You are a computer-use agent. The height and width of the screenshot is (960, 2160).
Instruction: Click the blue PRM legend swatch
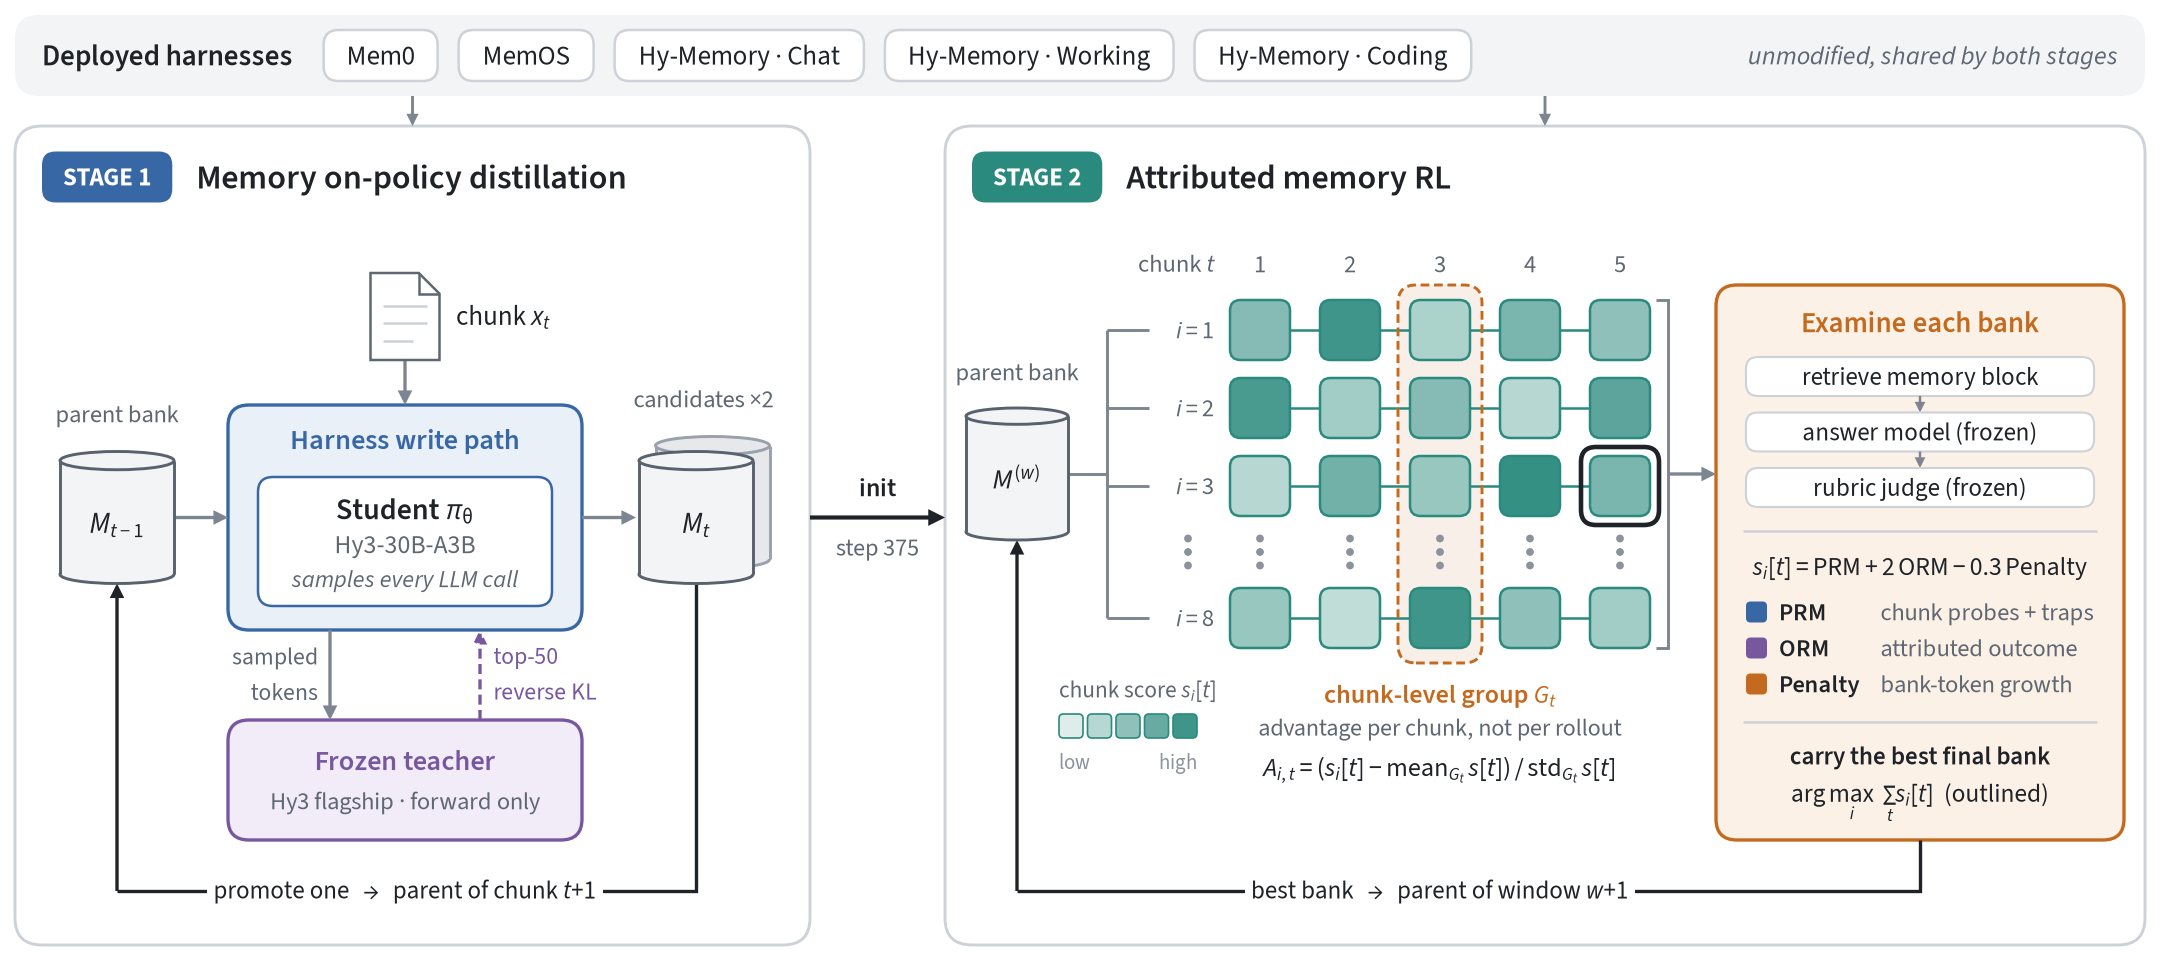click(x=1756, y=612)
